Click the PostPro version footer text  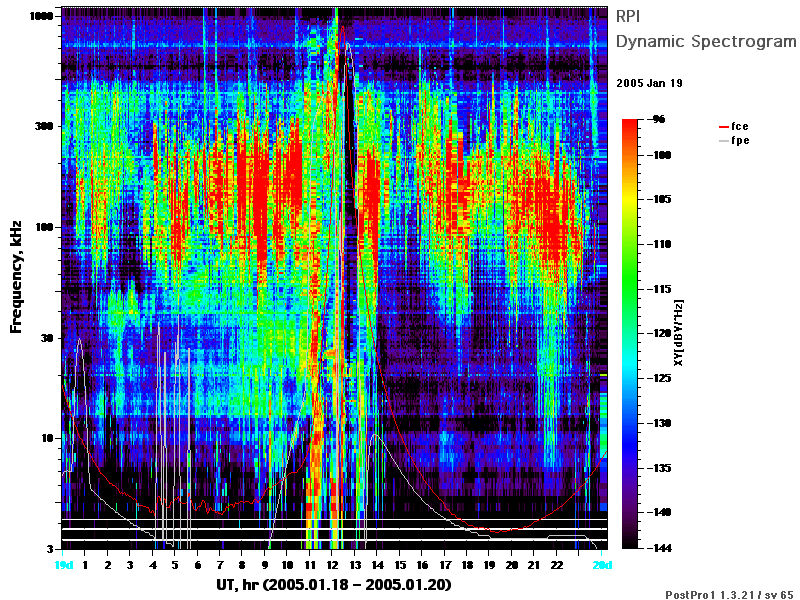pyautogui.click(x=731, y=594)
